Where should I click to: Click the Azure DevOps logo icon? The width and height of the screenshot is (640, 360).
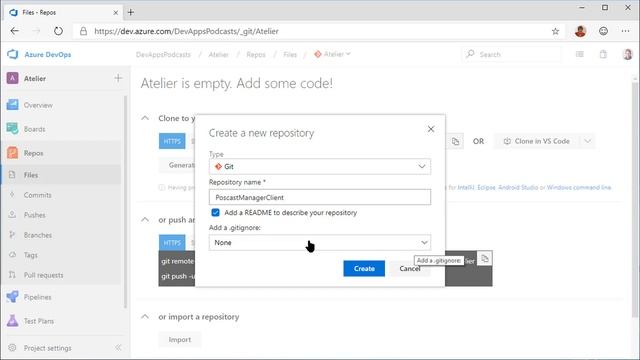(x=13, y=54)
